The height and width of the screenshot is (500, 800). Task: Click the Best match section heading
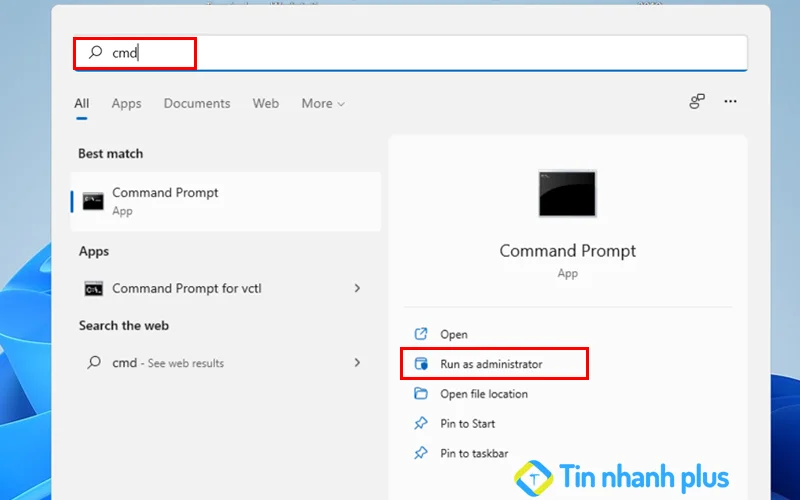coord(110,154)
